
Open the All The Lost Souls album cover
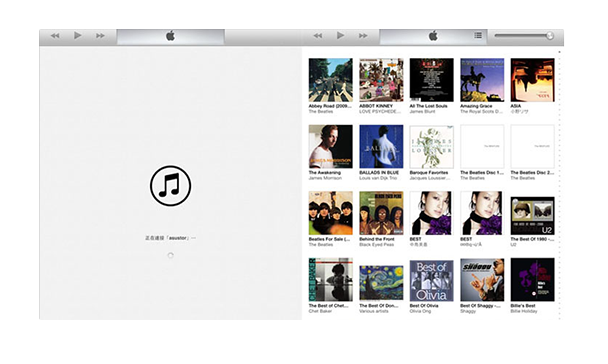pos(432,80)
